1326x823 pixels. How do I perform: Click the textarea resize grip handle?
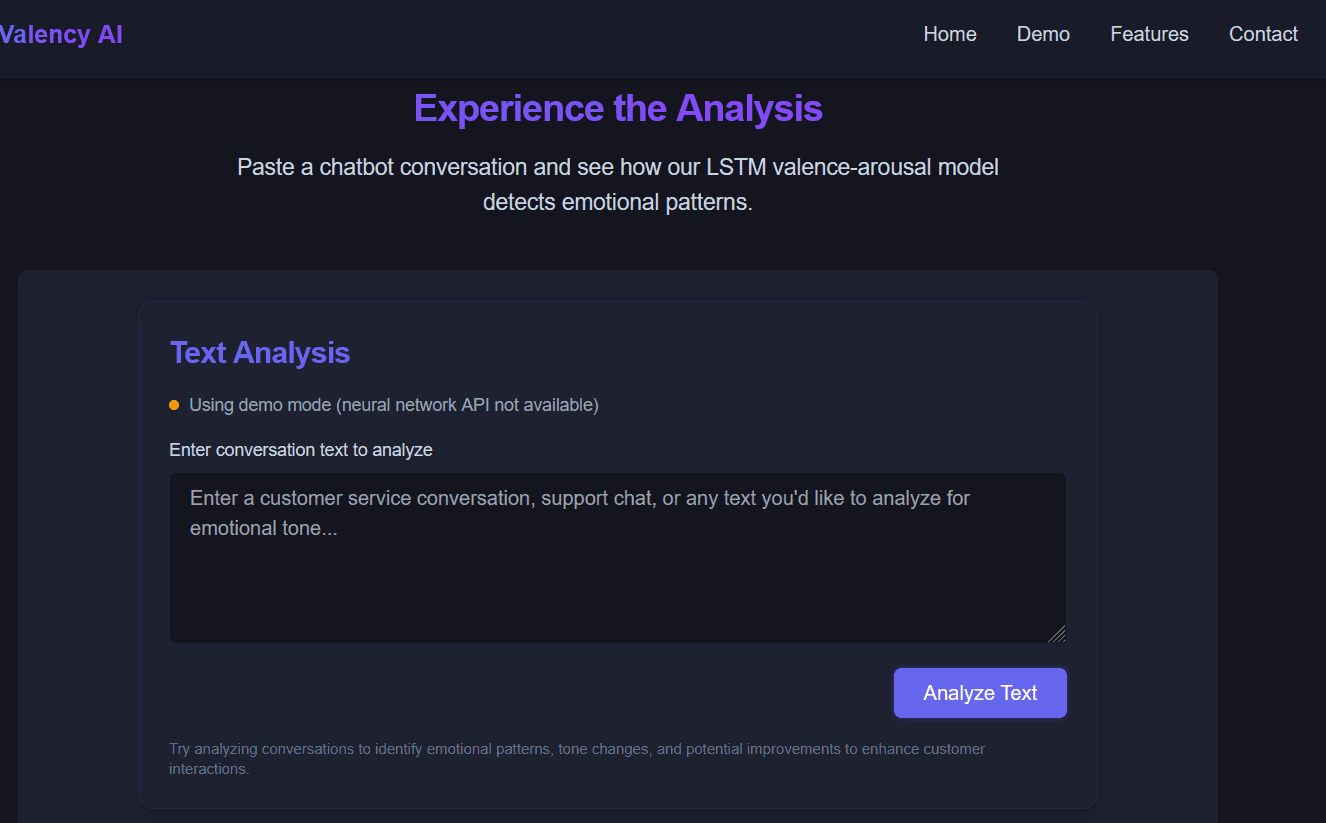point(1057,634)
